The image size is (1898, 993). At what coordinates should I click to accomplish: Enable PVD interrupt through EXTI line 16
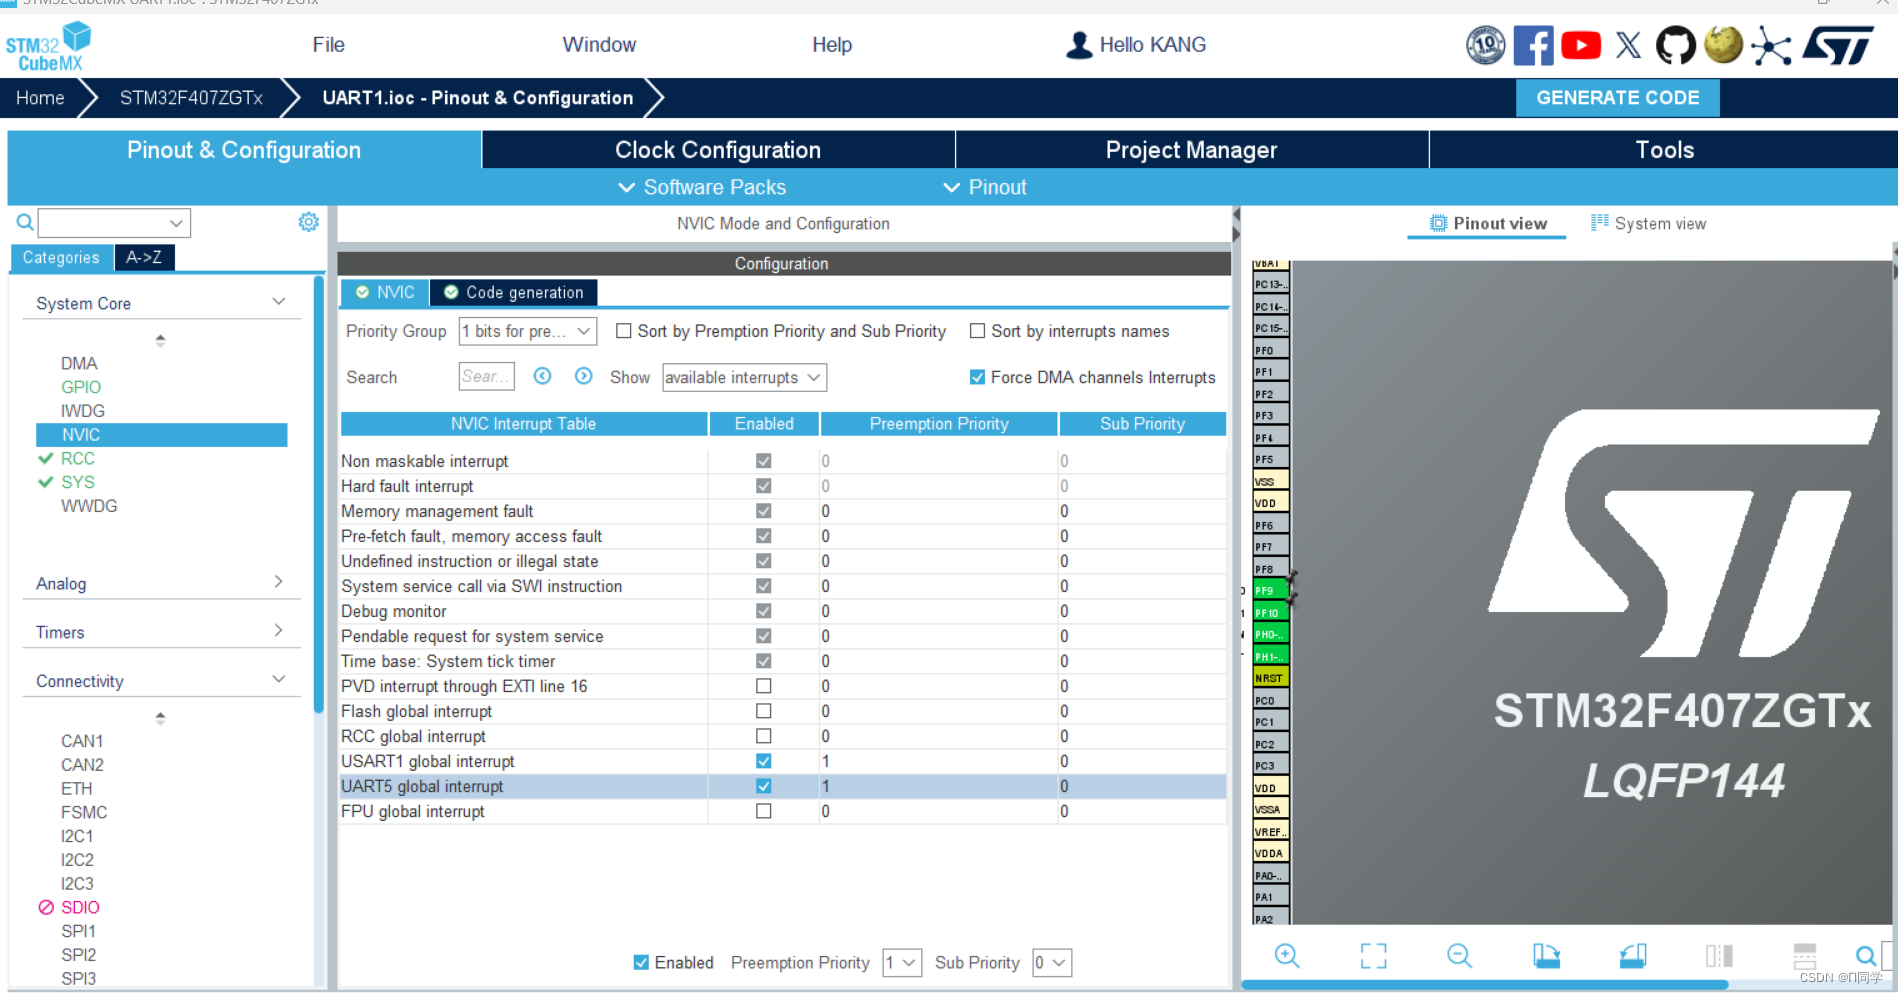point(764,686)
